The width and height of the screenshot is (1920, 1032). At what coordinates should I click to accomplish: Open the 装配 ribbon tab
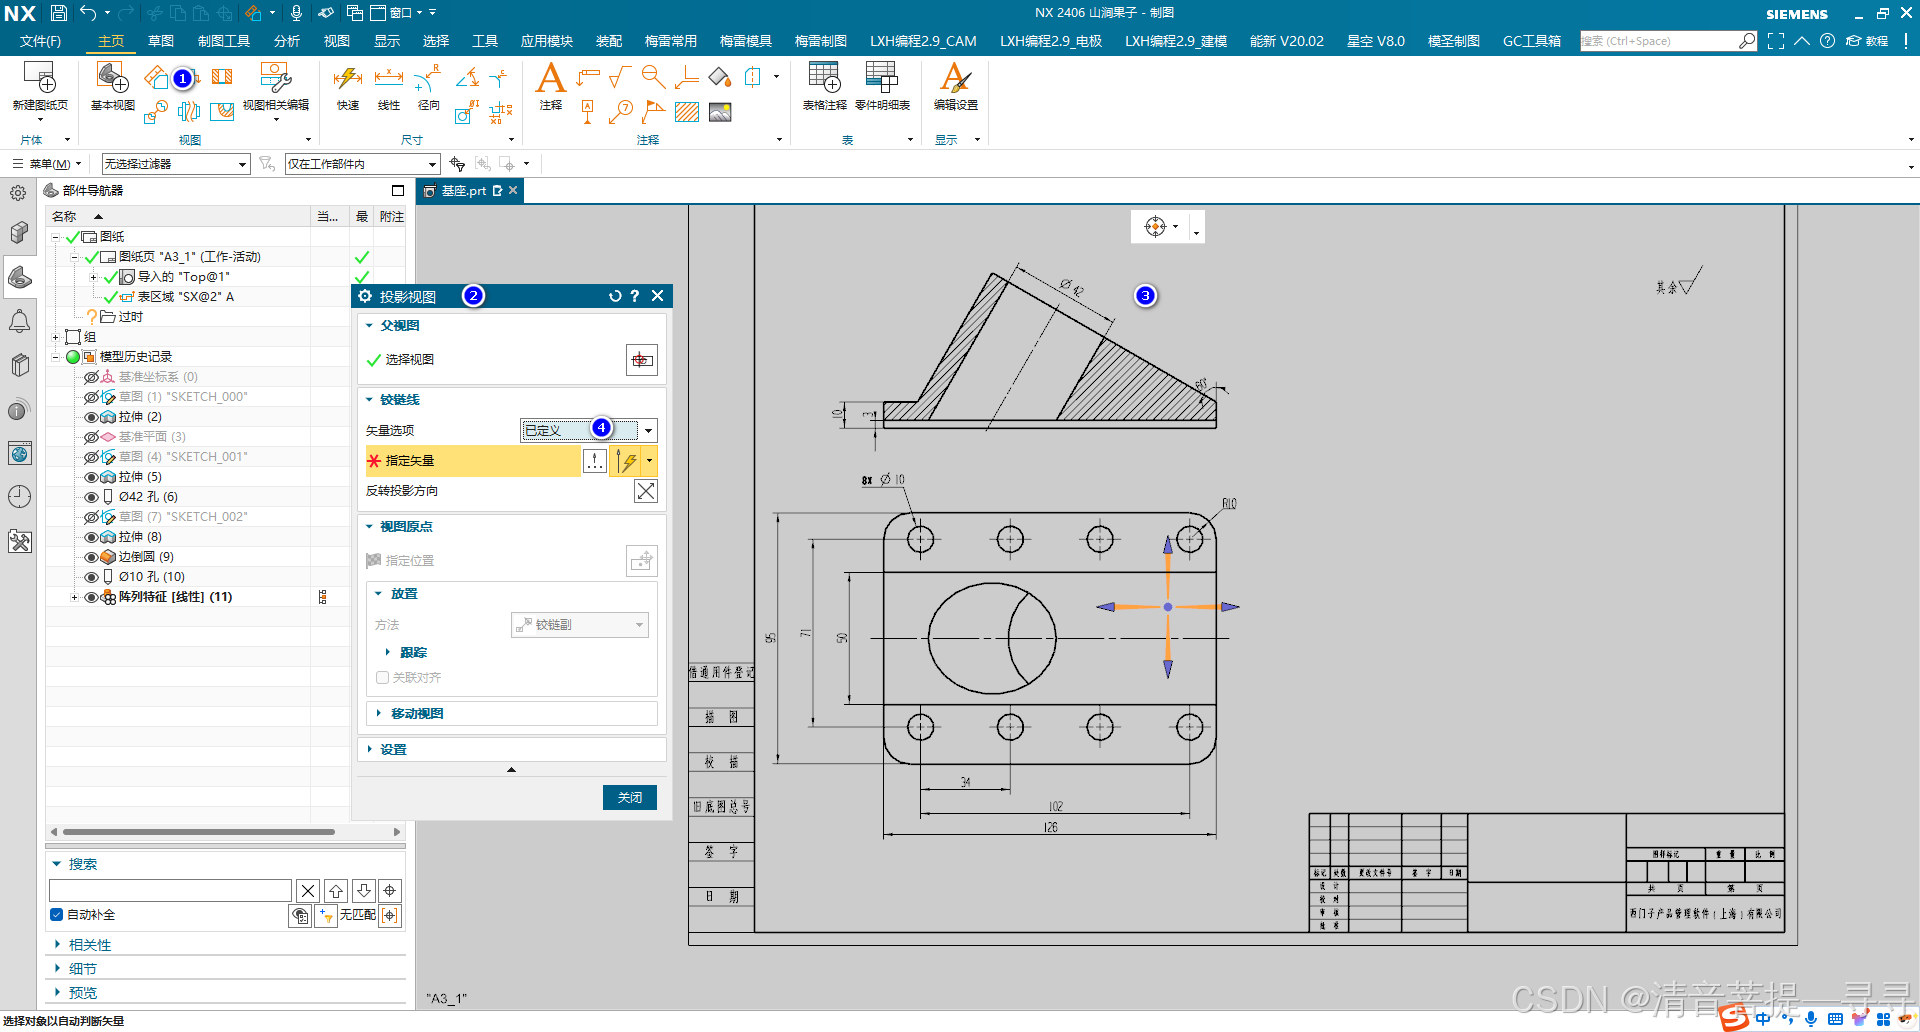coord(609,41)
